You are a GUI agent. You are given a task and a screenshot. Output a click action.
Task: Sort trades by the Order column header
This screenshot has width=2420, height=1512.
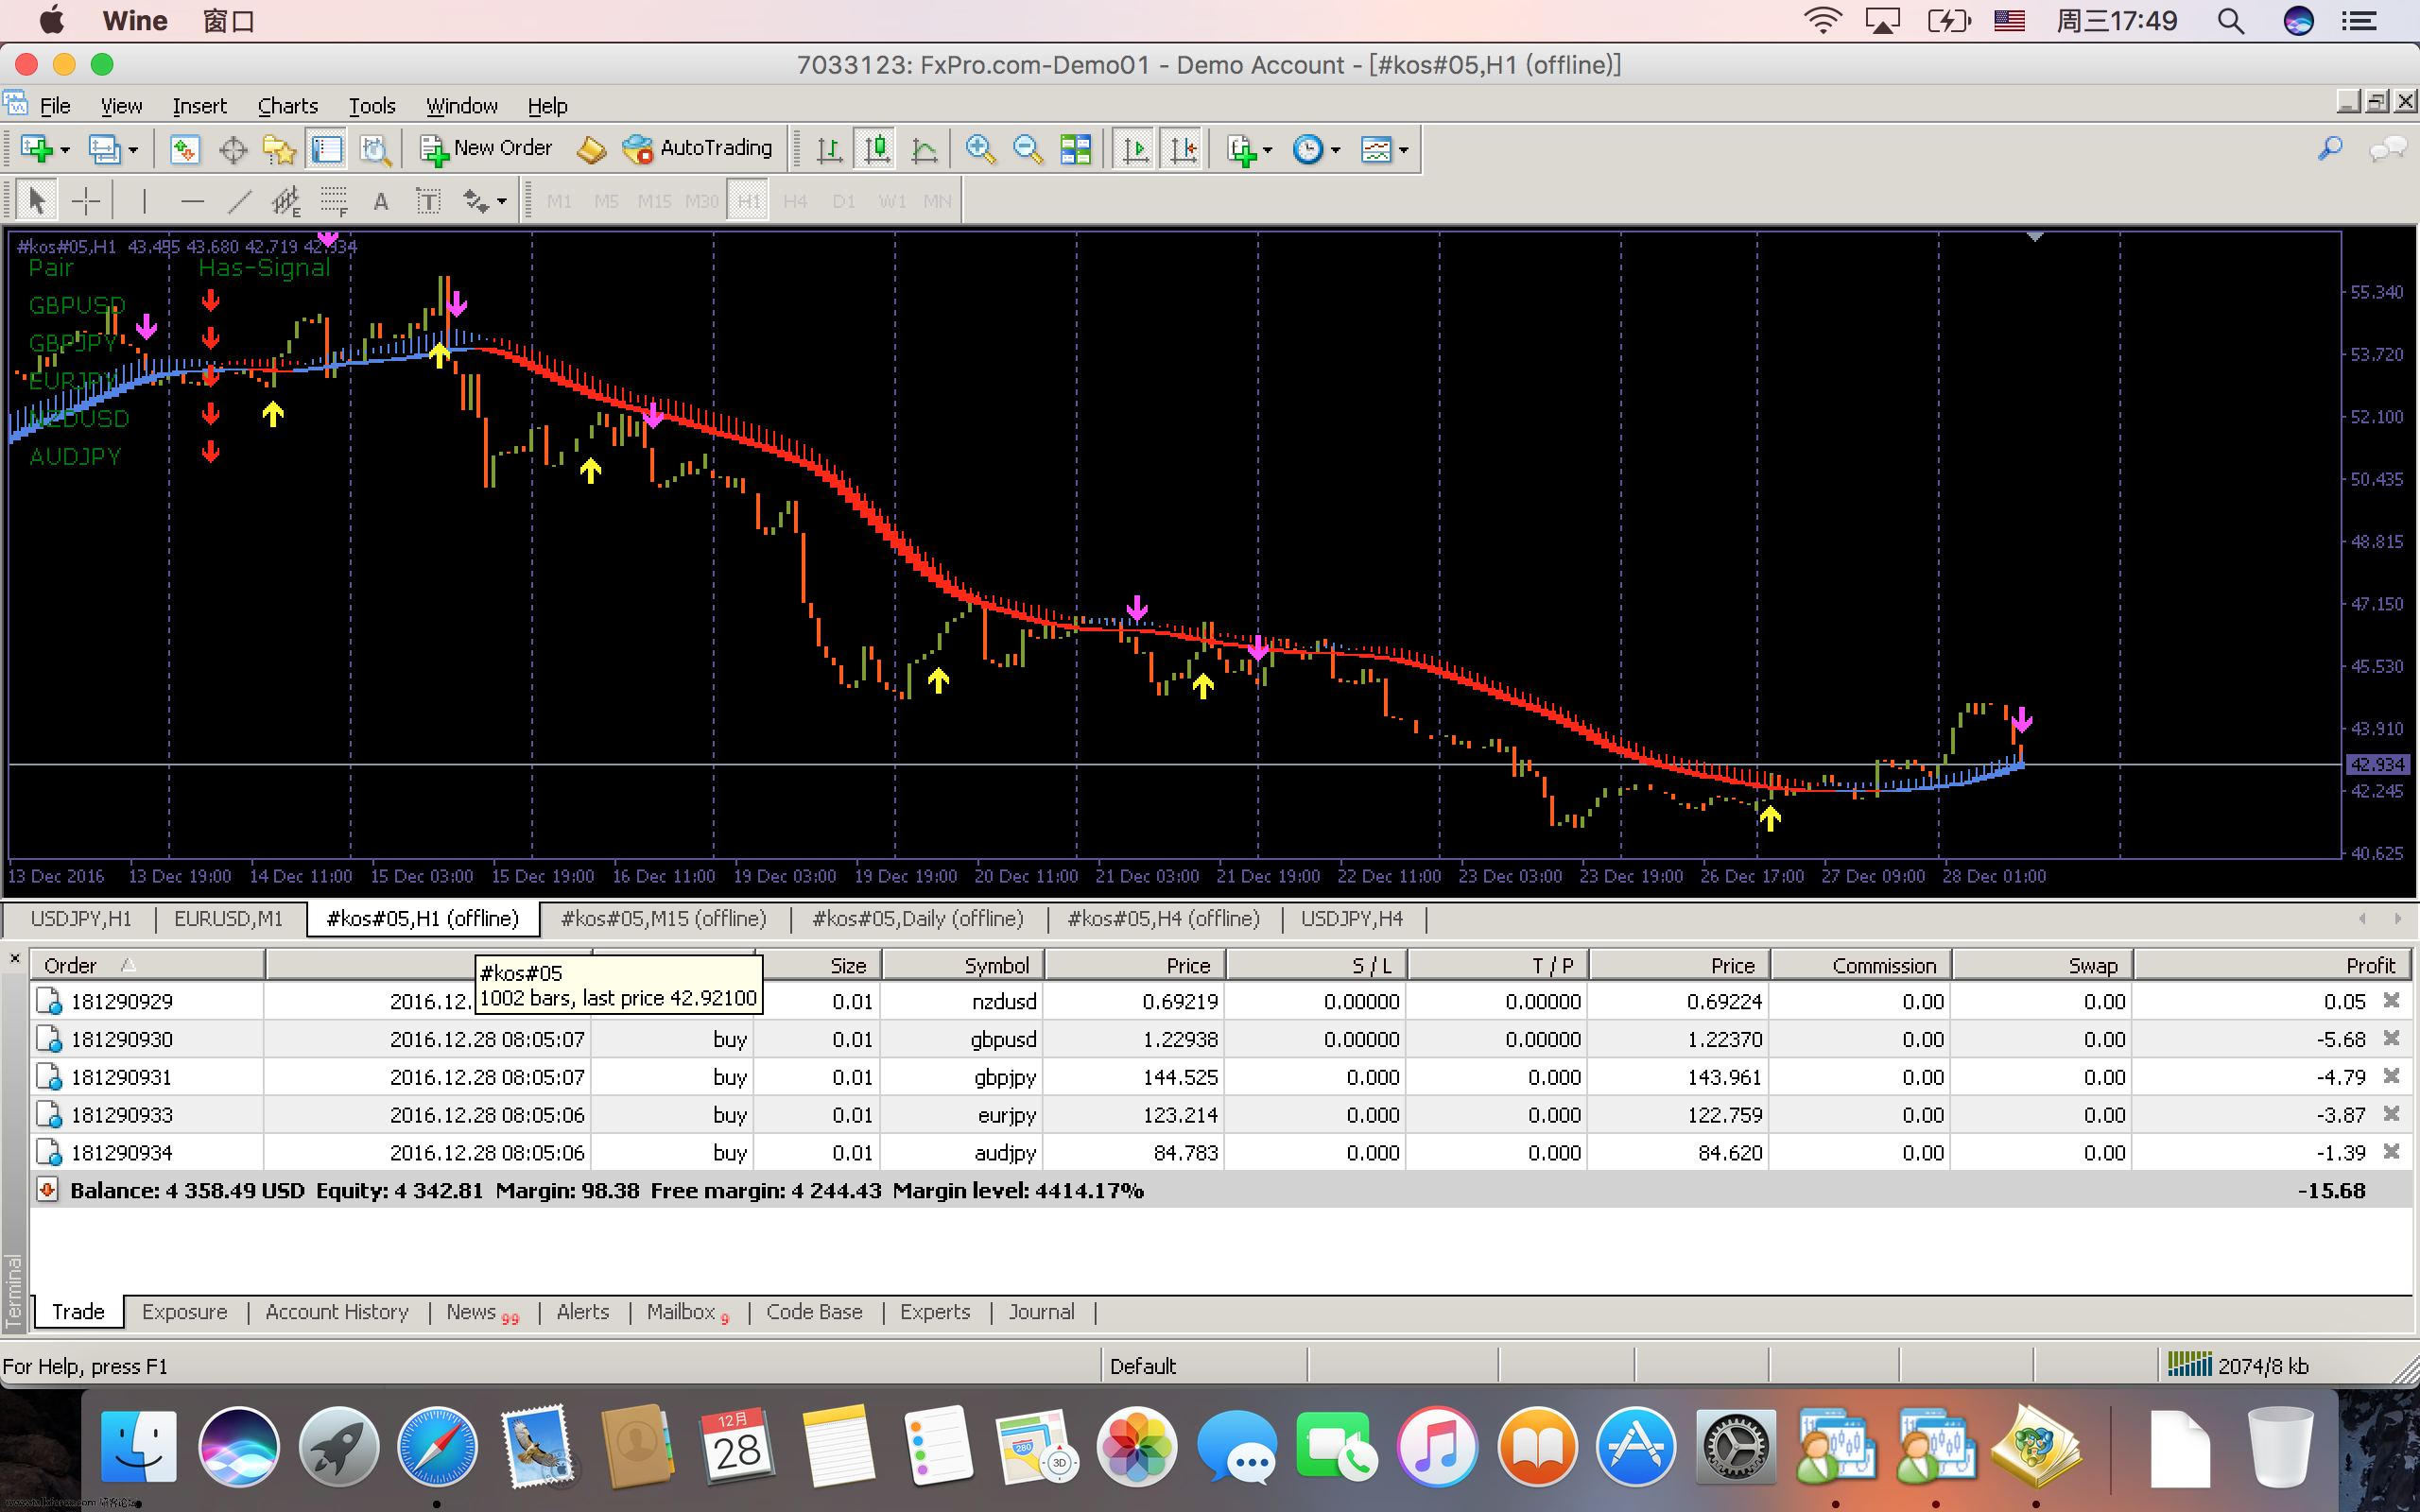point(148,965)
